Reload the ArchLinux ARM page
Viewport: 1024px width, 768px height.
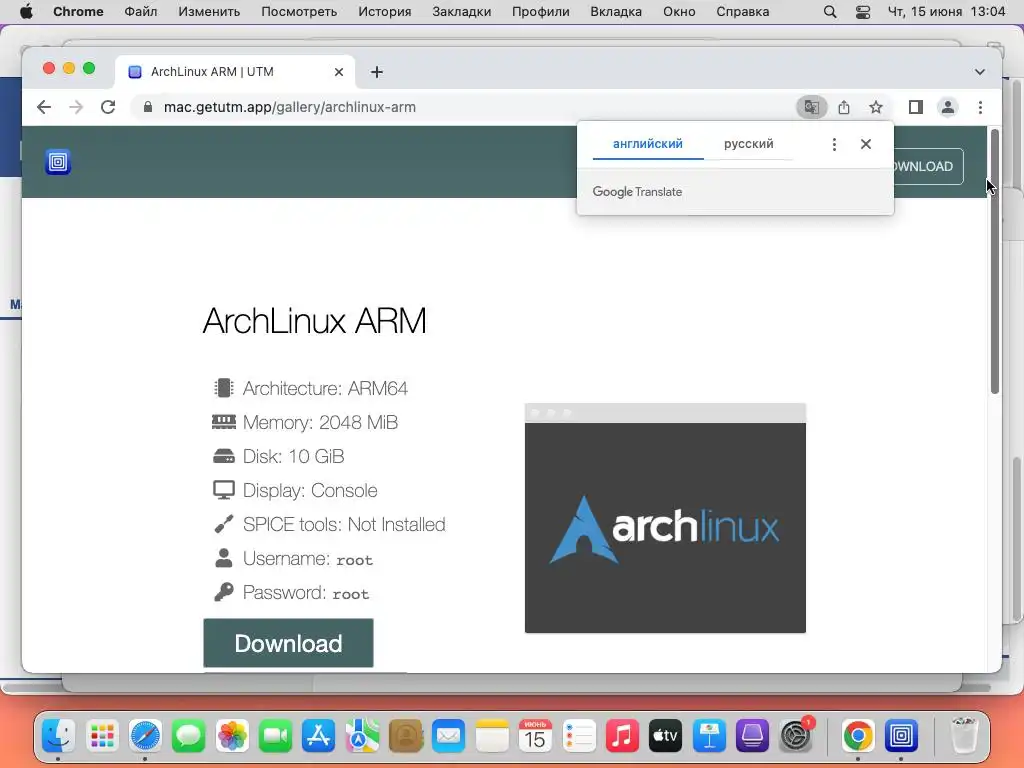point(108,107)
